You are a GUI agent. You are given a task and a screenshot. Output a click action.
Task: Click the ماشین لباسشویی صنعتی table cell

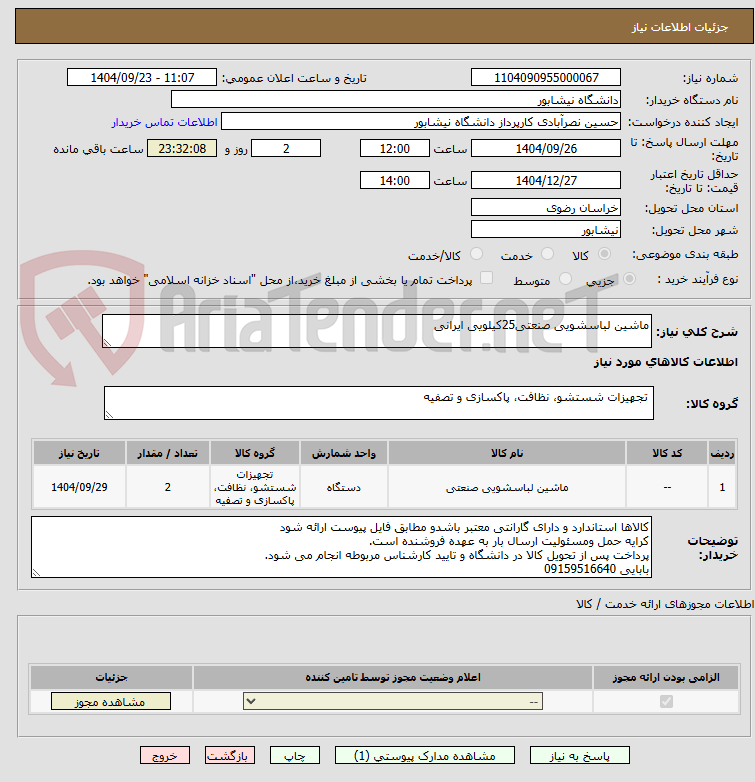(507, 487)
